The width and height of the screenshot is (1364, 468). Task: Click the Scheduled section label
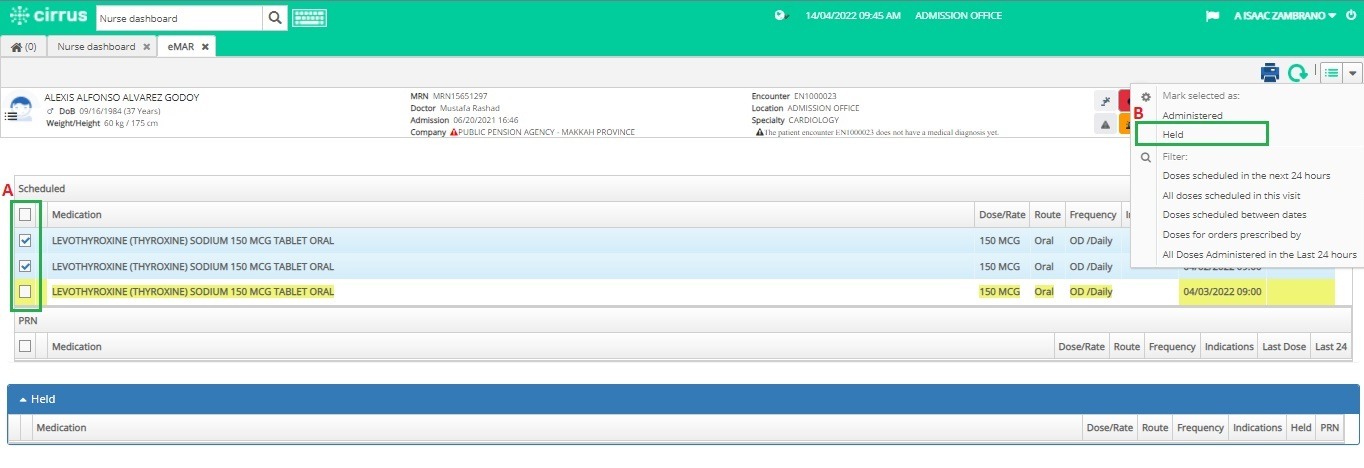pyautogui.click(x=42, y=188)
